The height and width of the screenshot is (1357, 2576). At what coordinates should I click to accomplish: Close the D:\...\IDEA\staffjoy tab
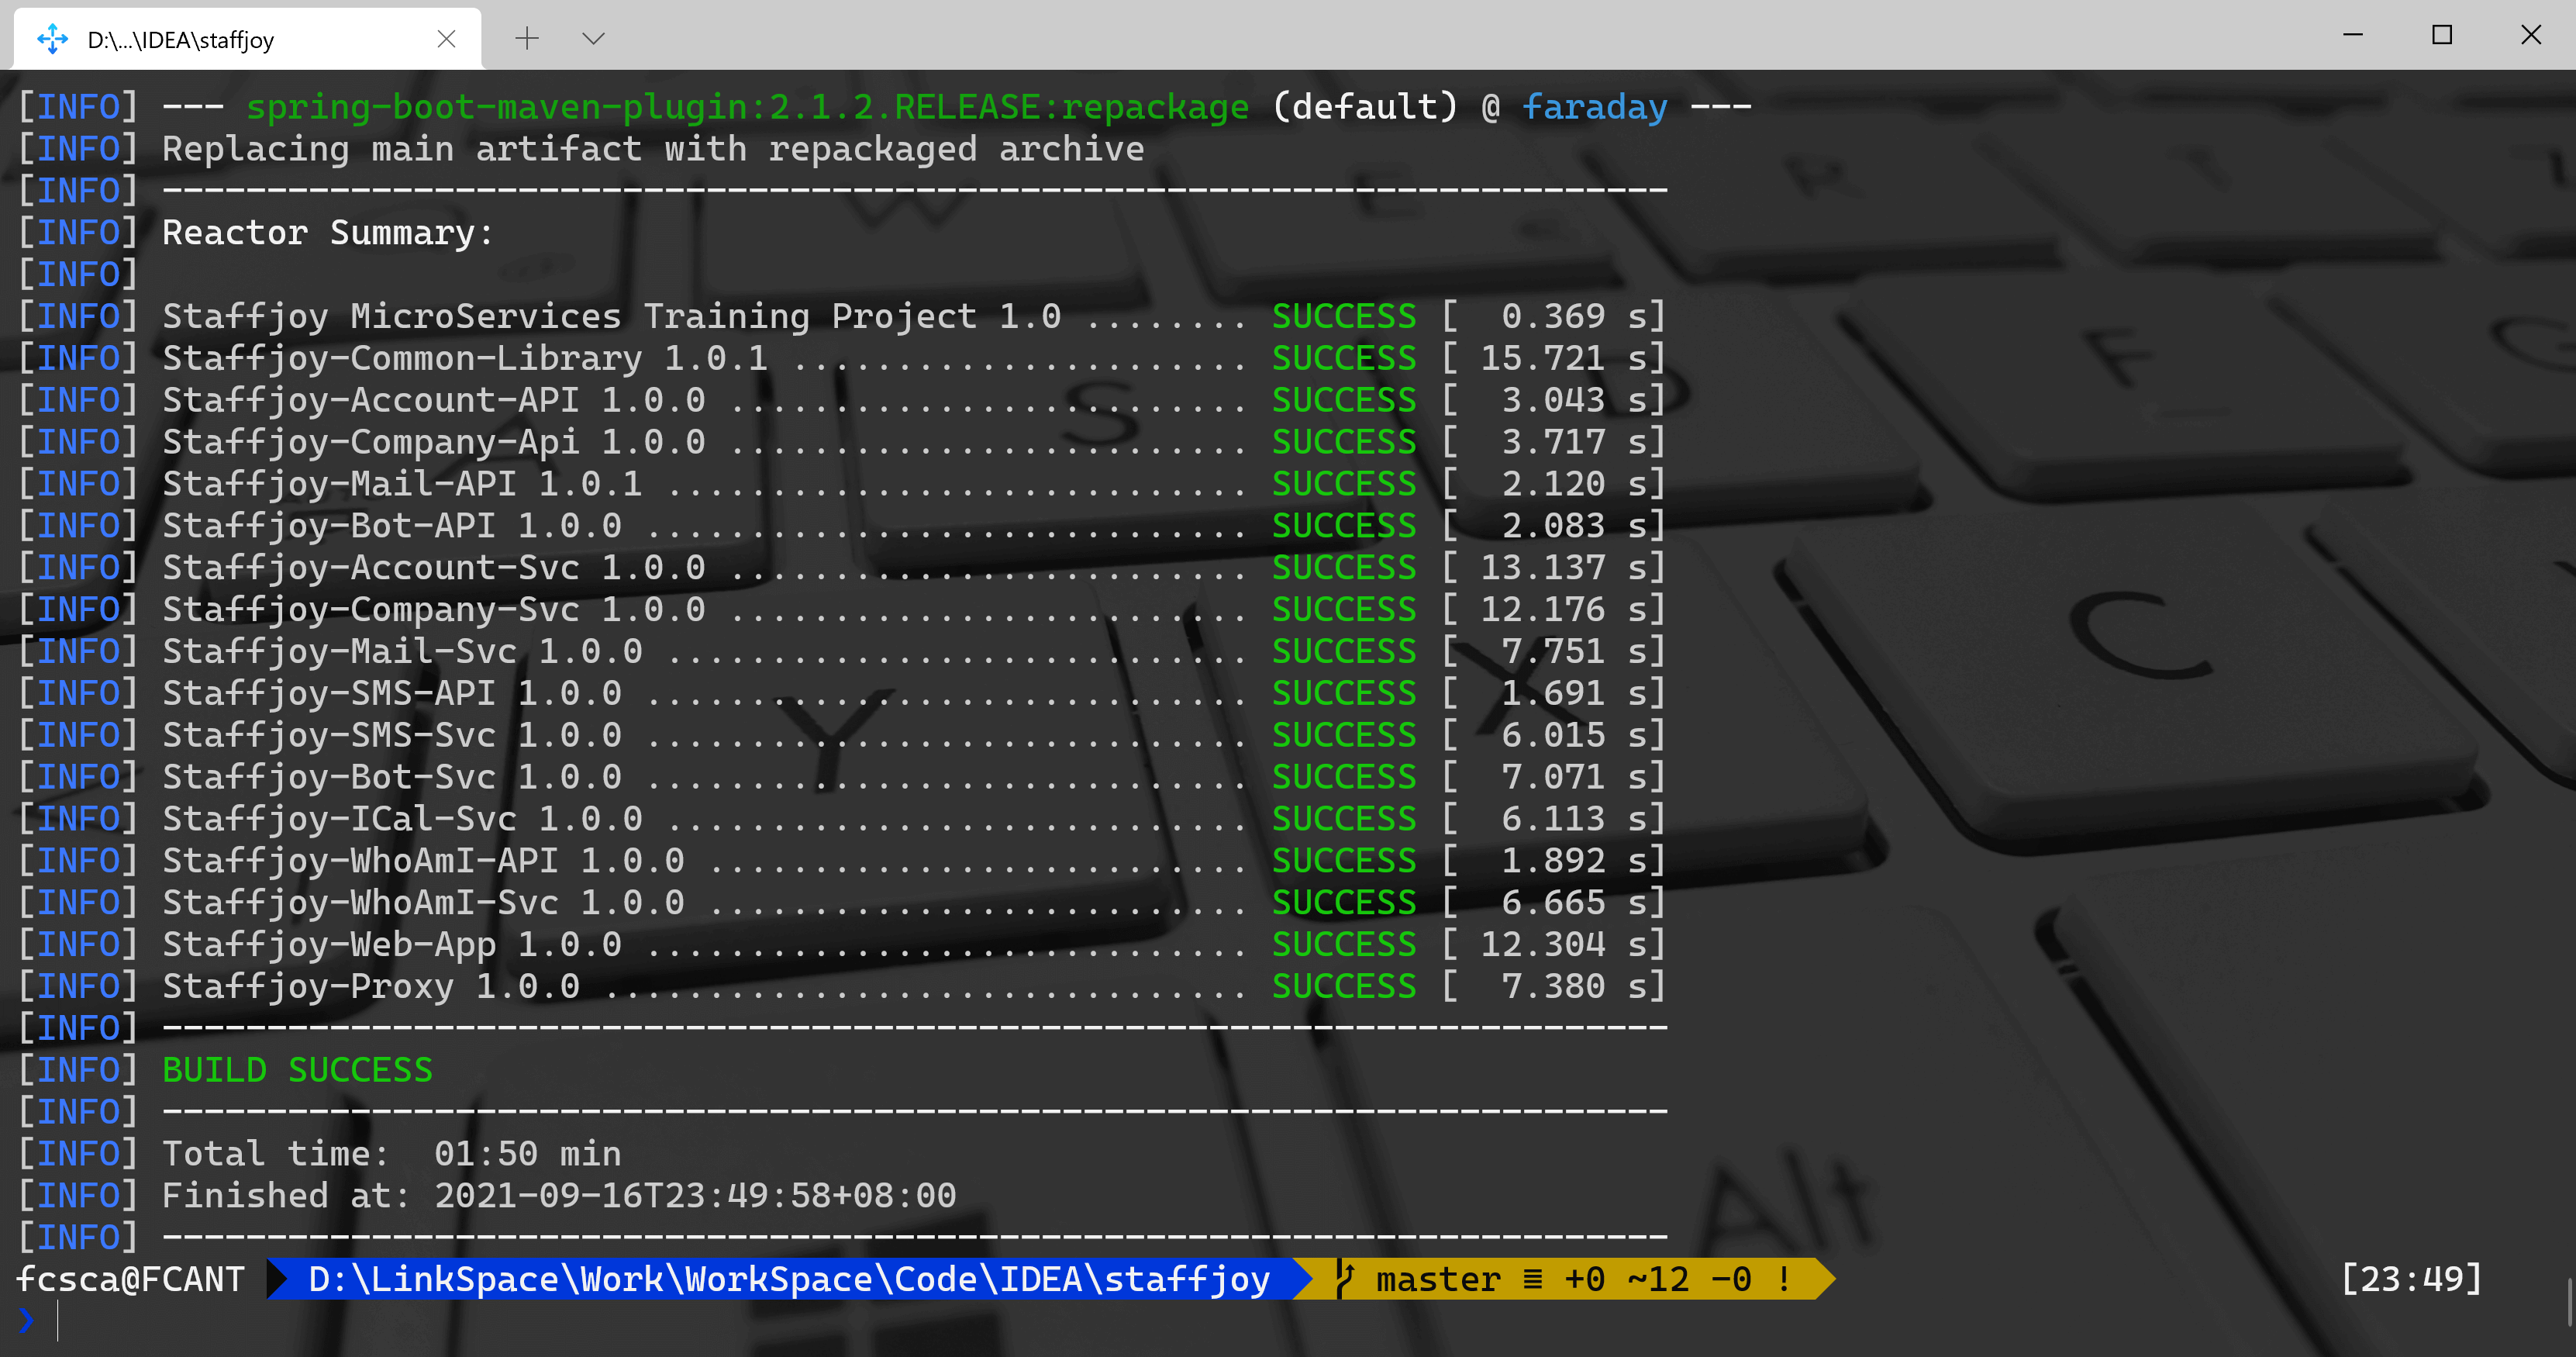pos(446,39)
